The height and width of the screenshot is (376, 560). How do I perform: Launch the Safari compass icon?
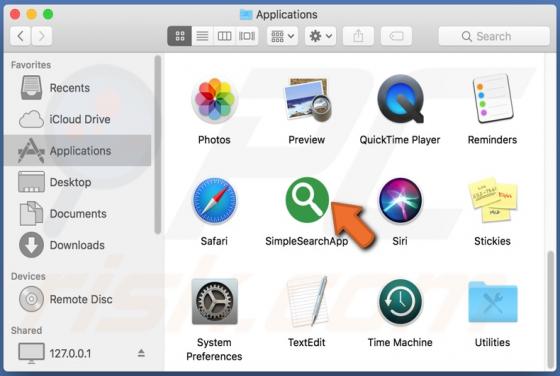pos(214,201)
